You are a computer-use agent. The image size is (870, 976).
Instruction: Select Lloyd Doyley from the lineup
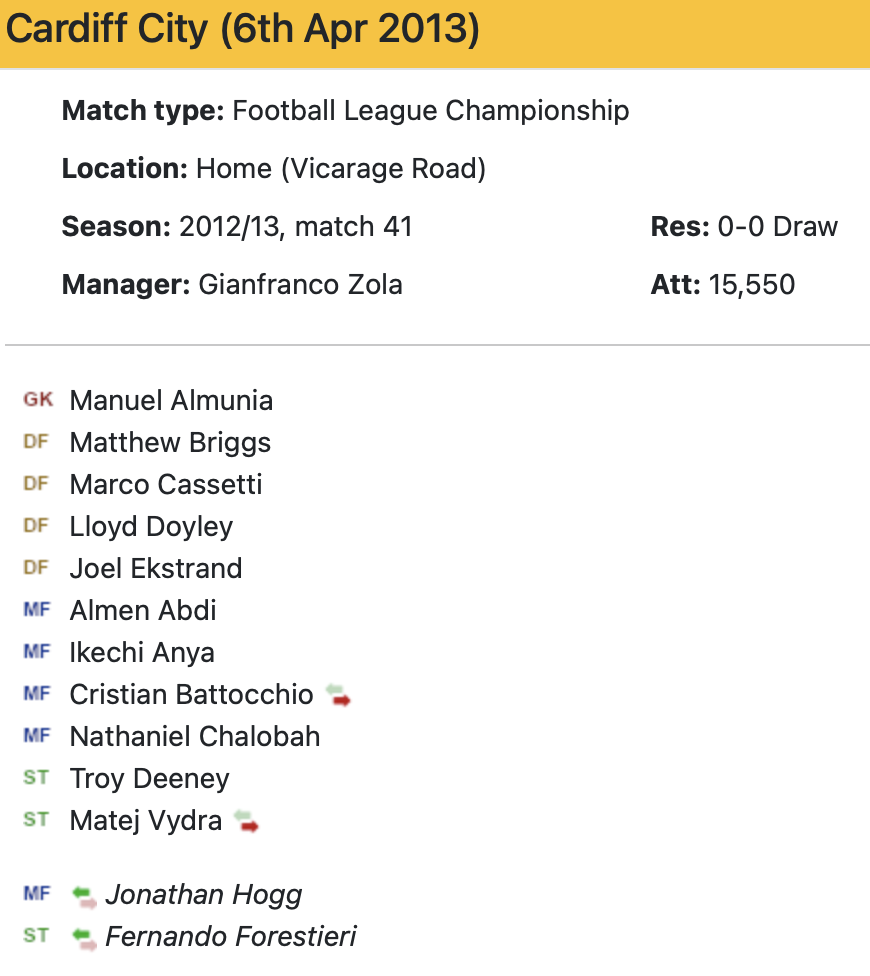(x=151, y=527)
